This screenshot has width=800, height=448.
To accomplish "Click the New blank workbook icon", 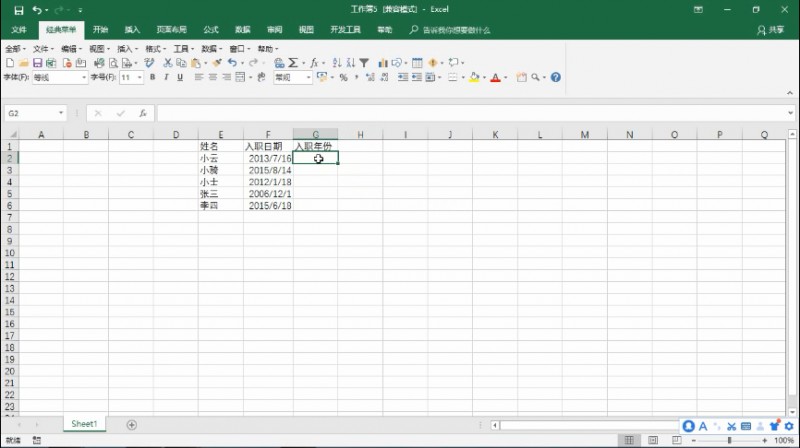I will point(10,63).
